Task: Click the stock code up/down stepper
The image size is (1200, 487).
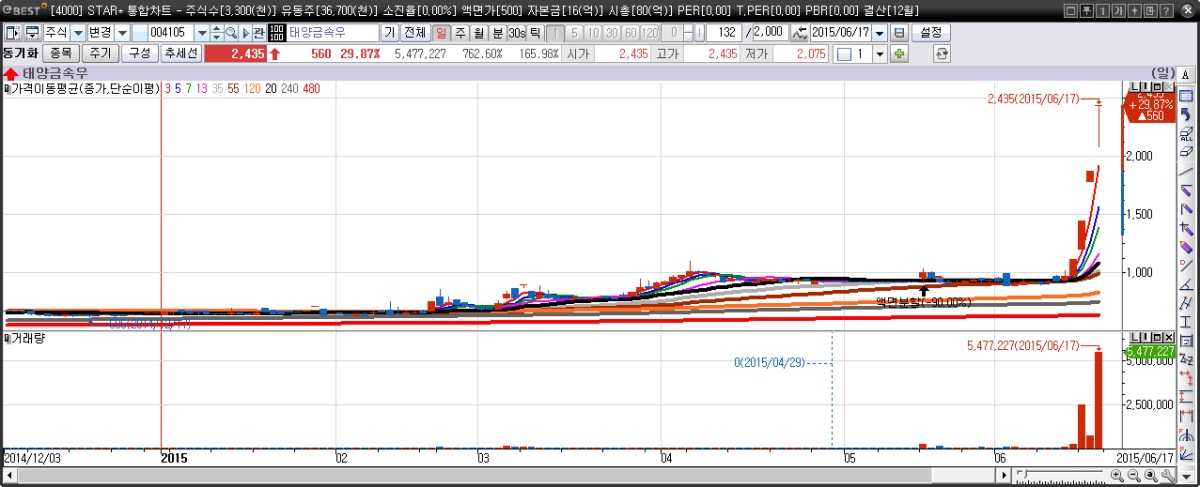Action: click(216, 33)
